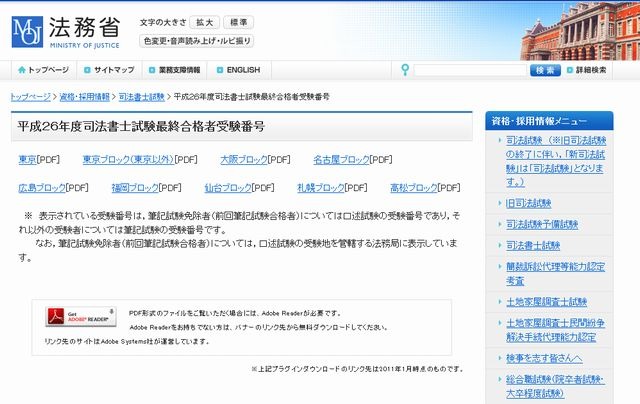Click the Get Adobe Reader banner
Image resolution: width=640 pixels, height=404 pixels.
tap(81, 317)
